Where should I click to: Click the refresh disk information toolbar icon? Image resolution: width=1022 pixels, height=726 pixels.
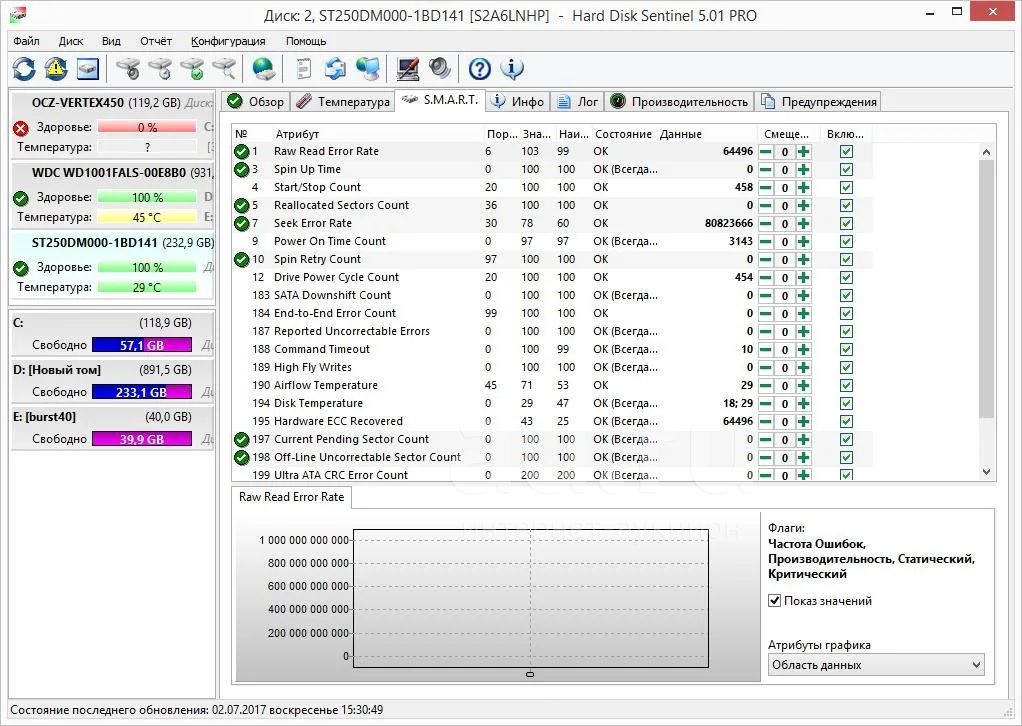click(24, 68)
